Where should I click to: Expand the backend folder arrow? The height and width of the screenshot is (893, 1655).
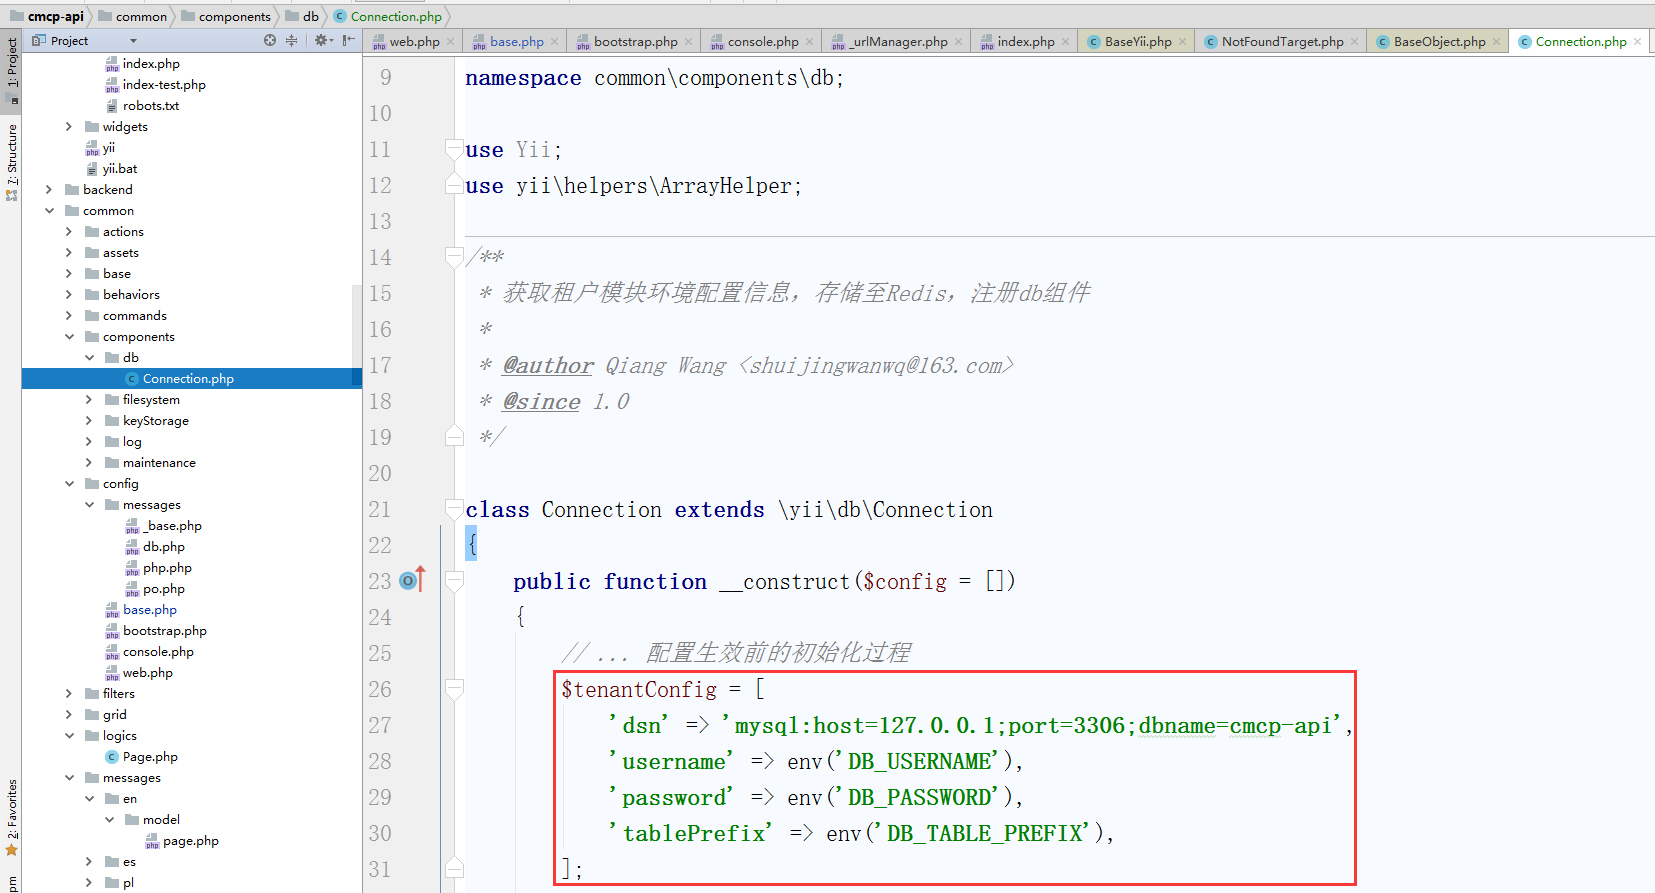[x=48, y=190]
